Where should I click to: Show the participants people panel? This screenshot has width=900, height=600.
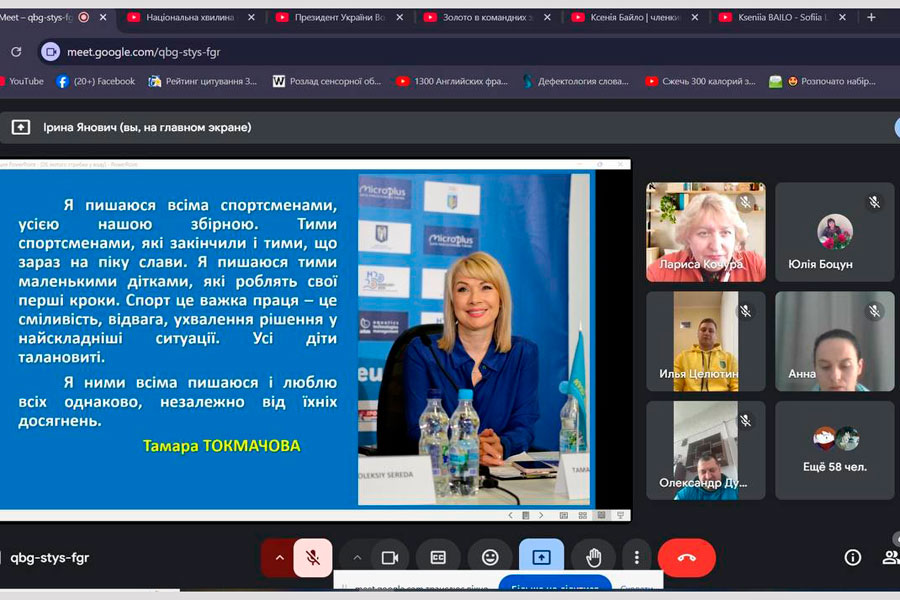890,558
